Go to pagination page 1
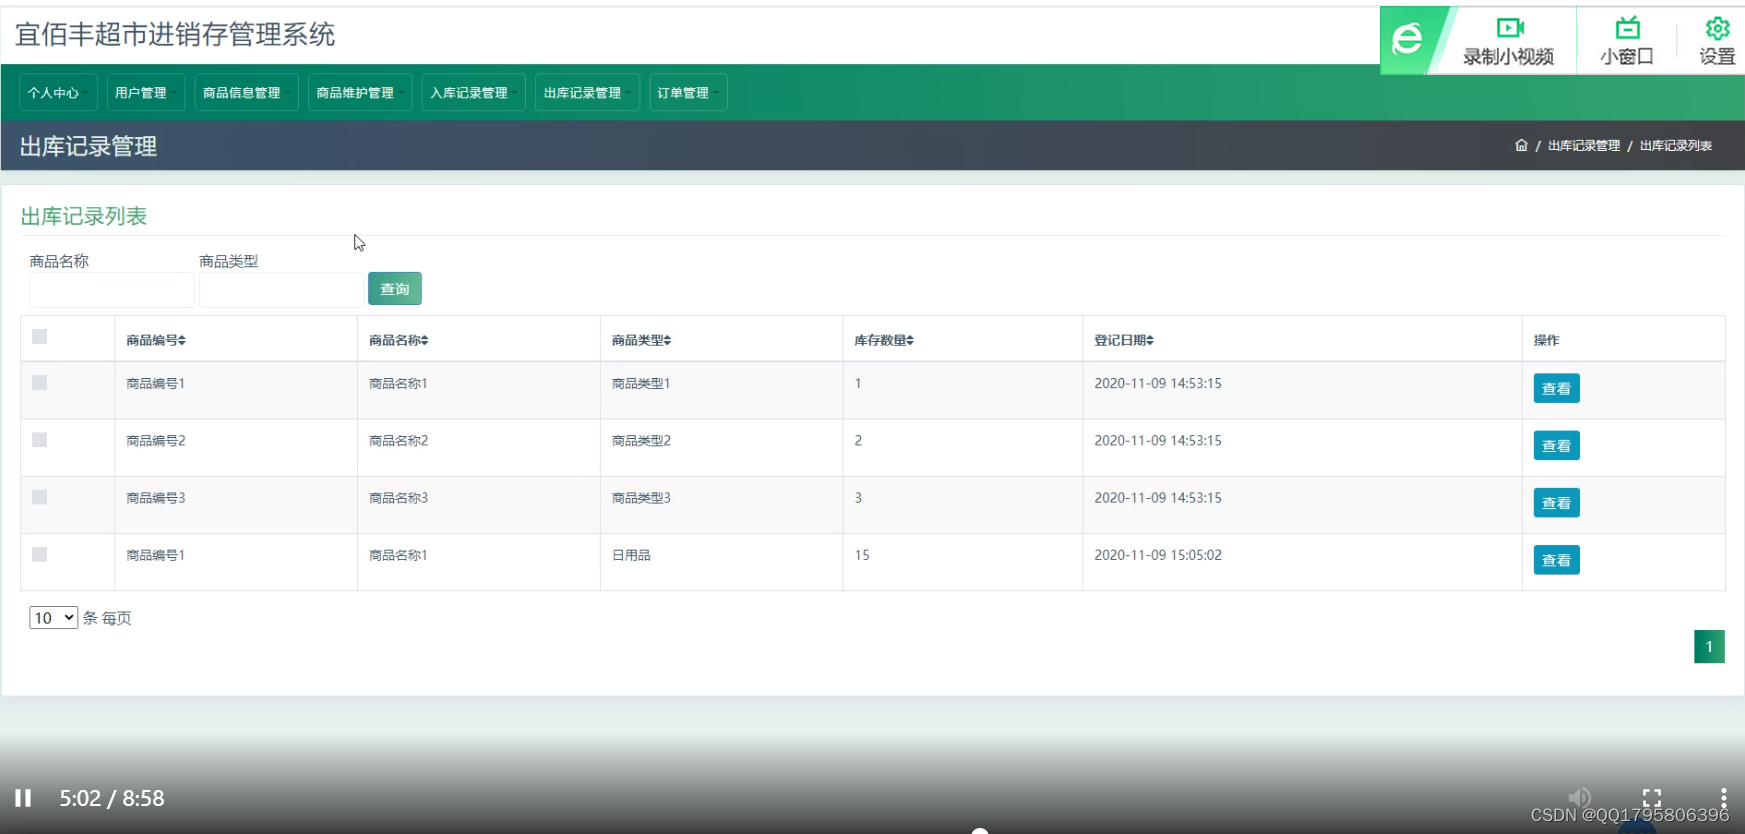The height and width of the screenshot is (834, 1745). click(1709, 647)
